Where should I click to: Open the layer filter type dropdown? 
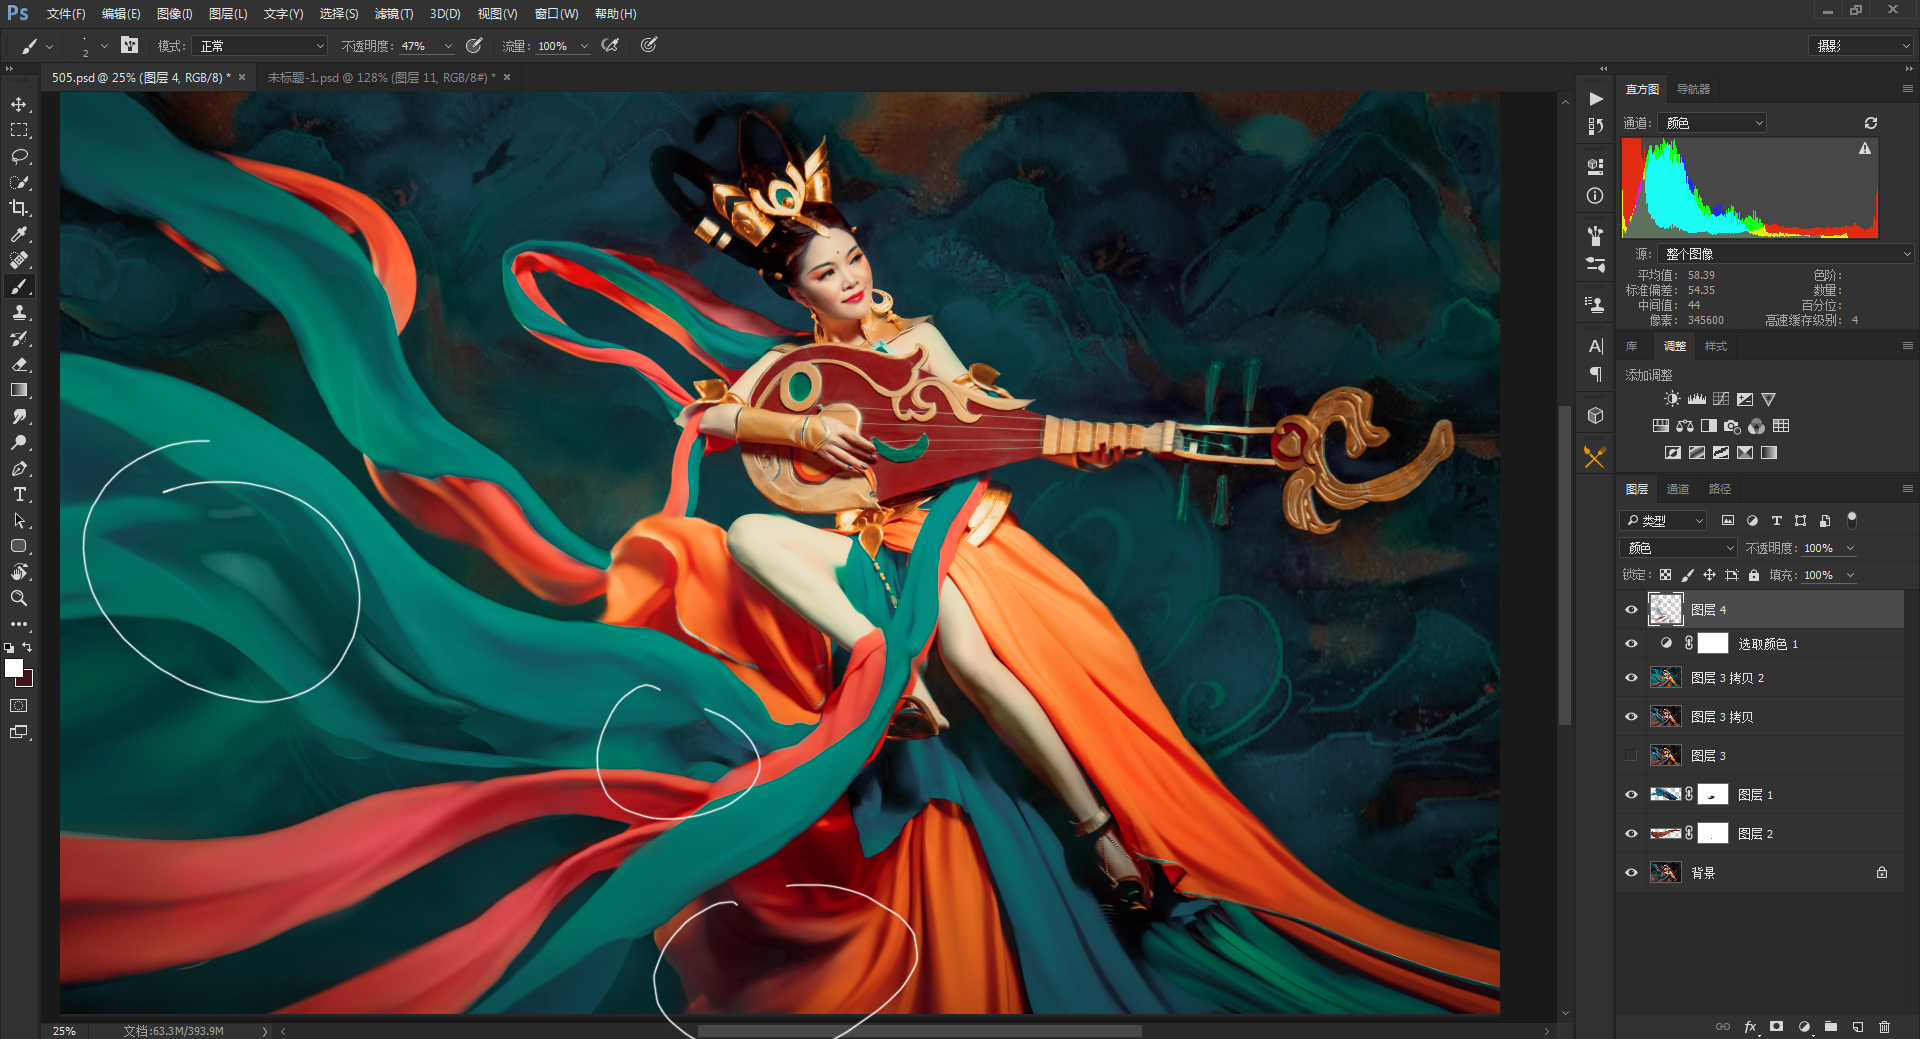pyautogui.click(x=1663, y=520)
